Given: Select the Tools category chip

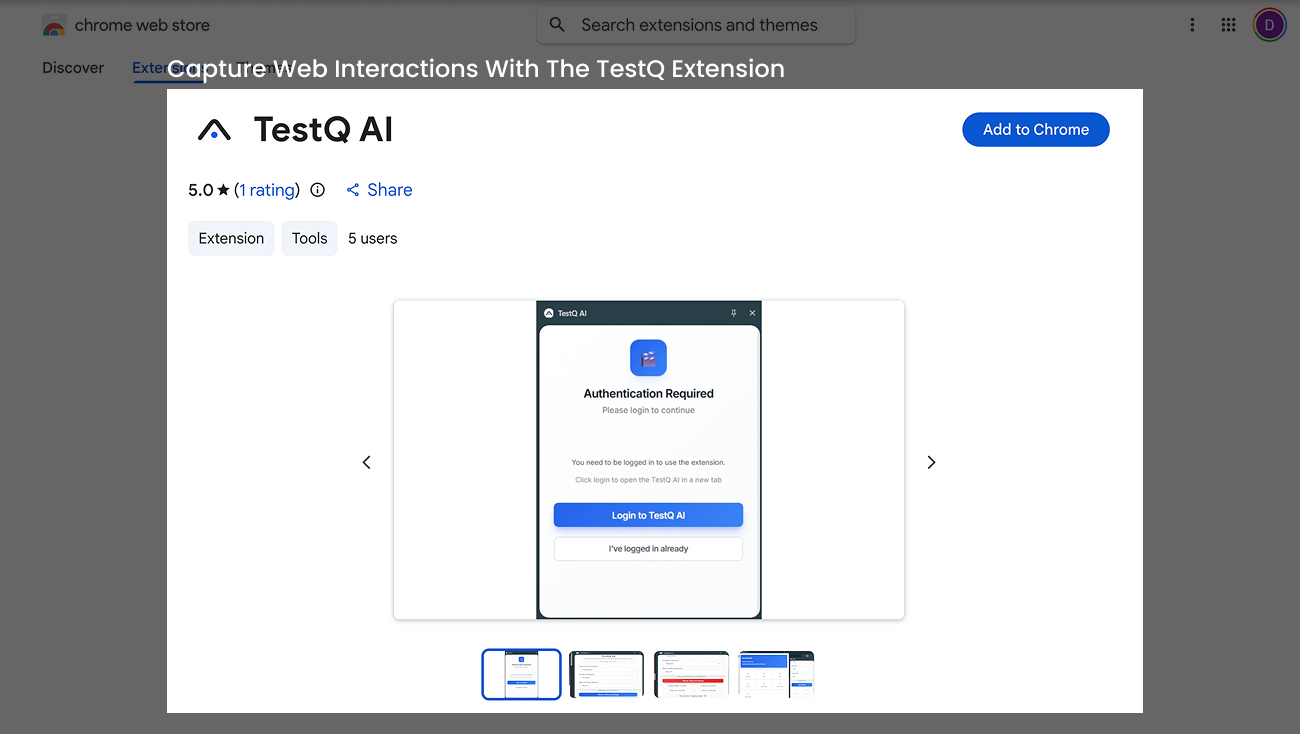Looking at the screenshot, I should click(309, 238).
